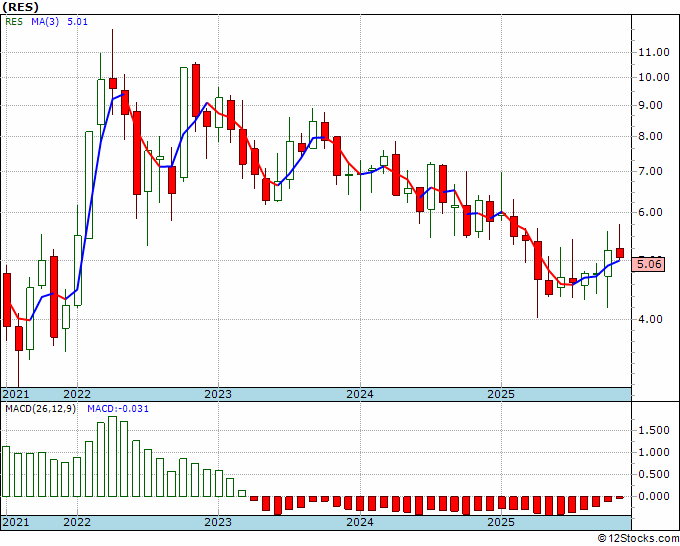680x546 pixels.
Task: Click the 0.500 MACD axis label
Action: coord(654,474)
